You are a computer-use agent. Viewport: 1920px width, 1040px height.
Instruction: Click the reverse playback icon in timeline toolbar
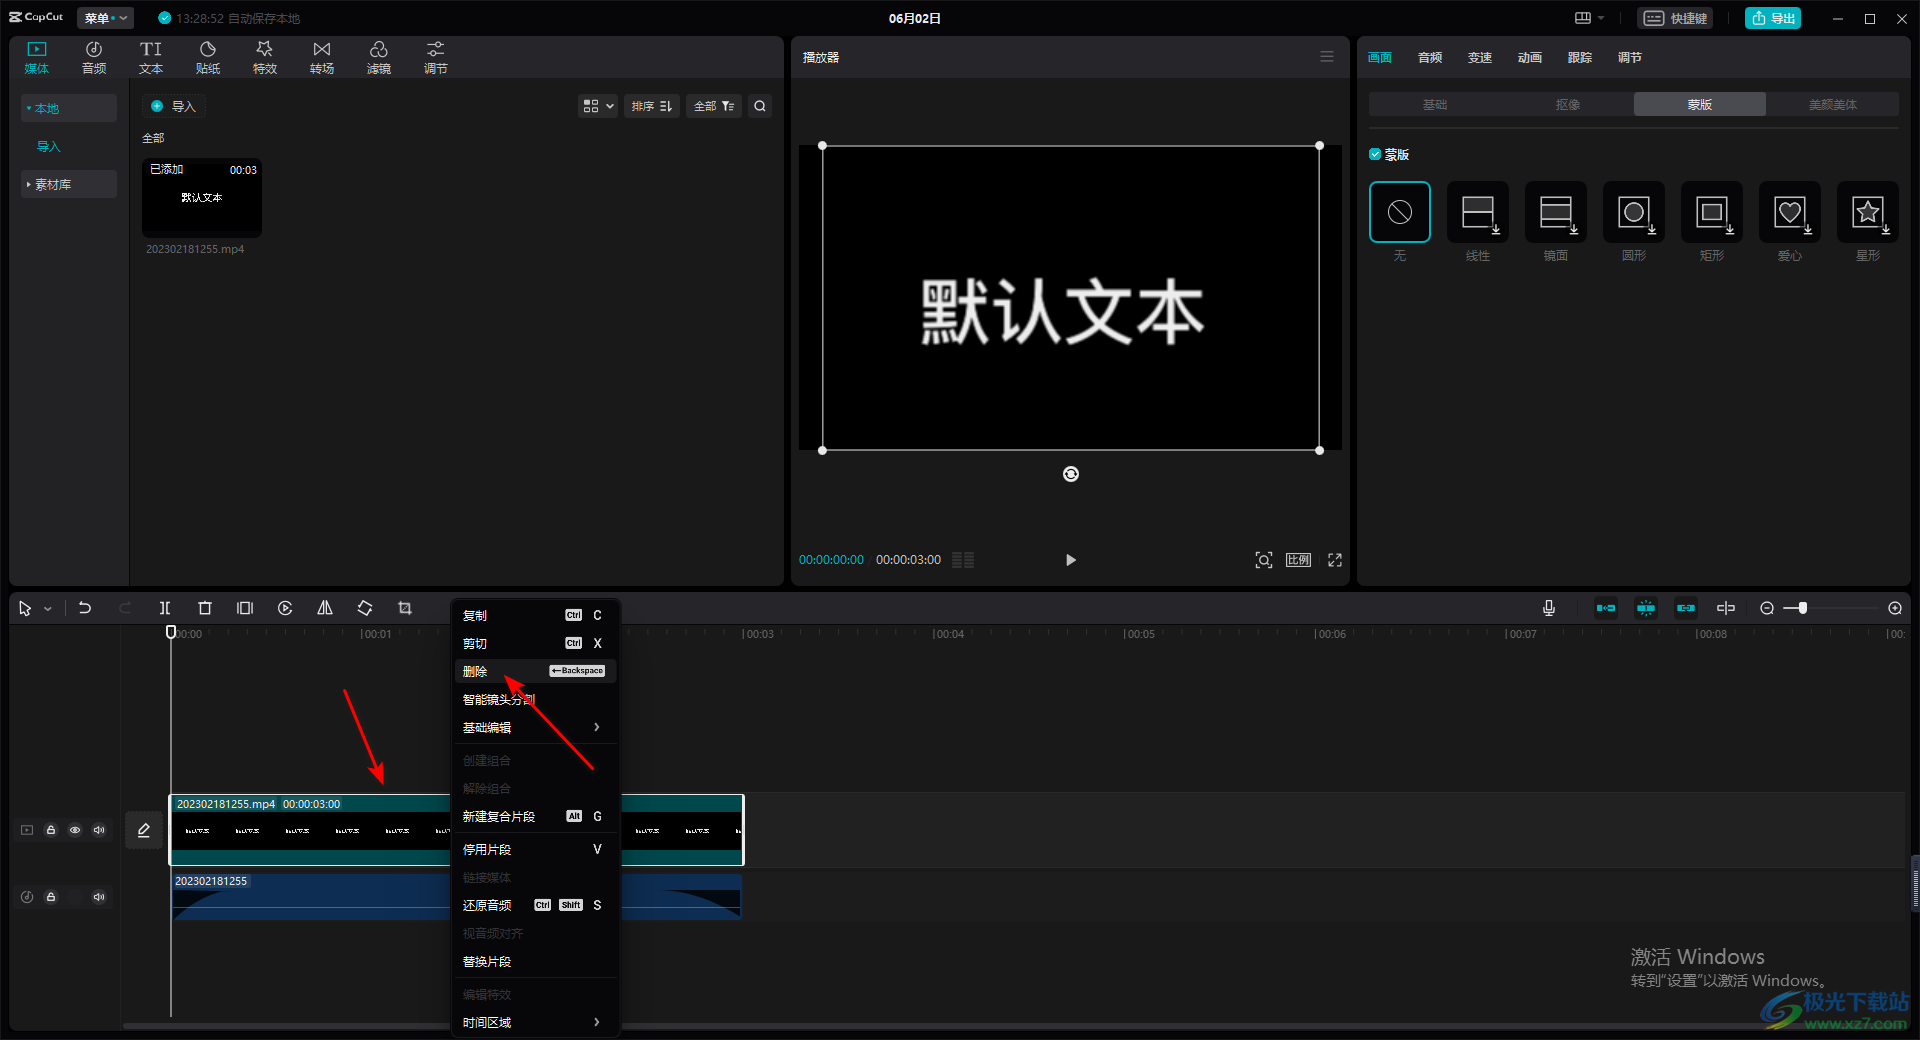(285, 608)
